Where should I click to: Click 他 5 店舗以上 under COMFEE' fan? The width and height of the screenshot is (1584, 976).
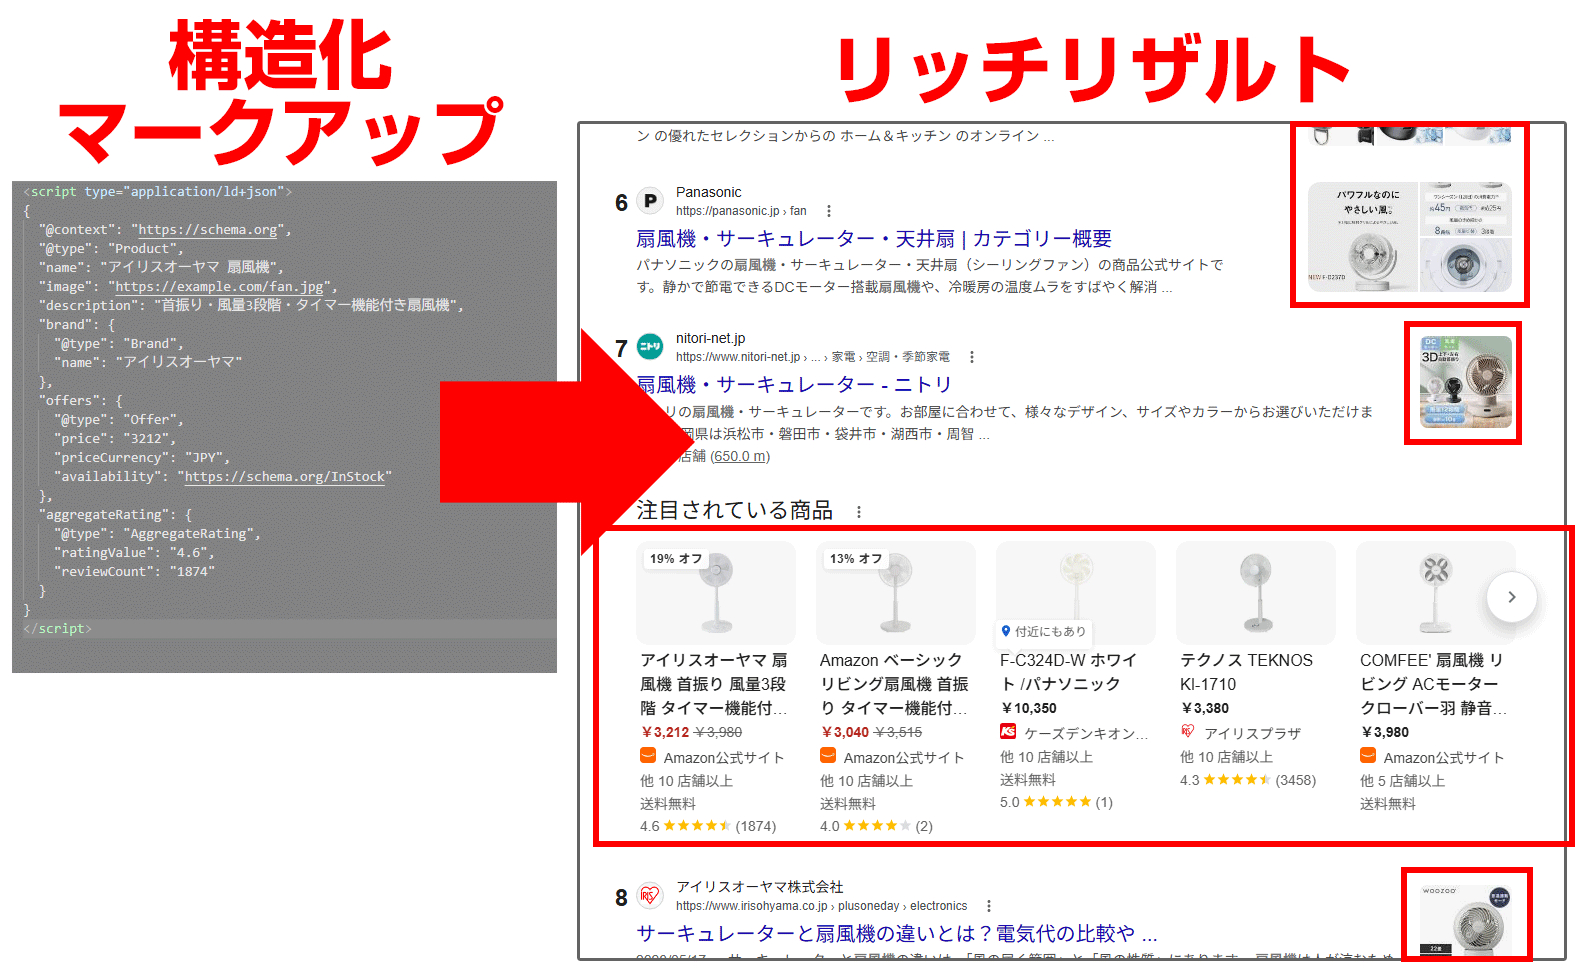point(1402,781)
